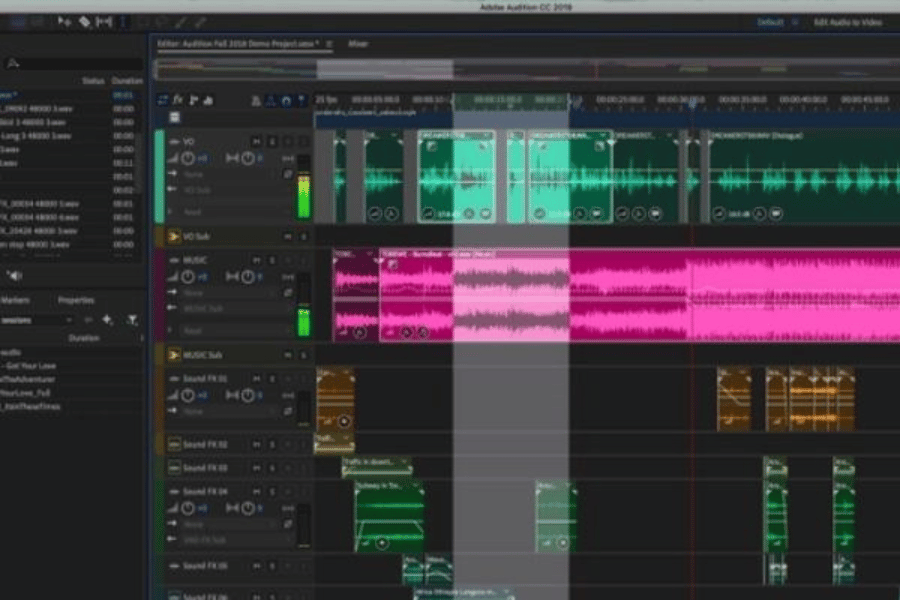Mute the VO track
Screen dimensions: 900x600
(x=256, y=141)
